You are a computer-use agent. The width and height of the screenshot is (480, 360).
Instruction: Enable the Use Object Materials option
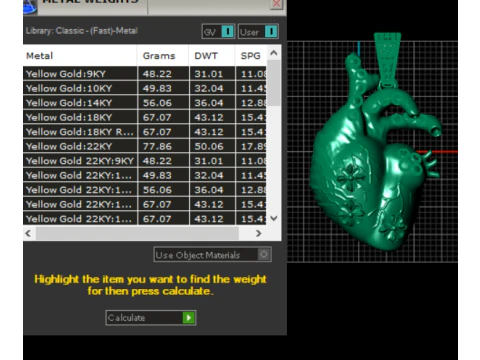(x=212, y=255)
